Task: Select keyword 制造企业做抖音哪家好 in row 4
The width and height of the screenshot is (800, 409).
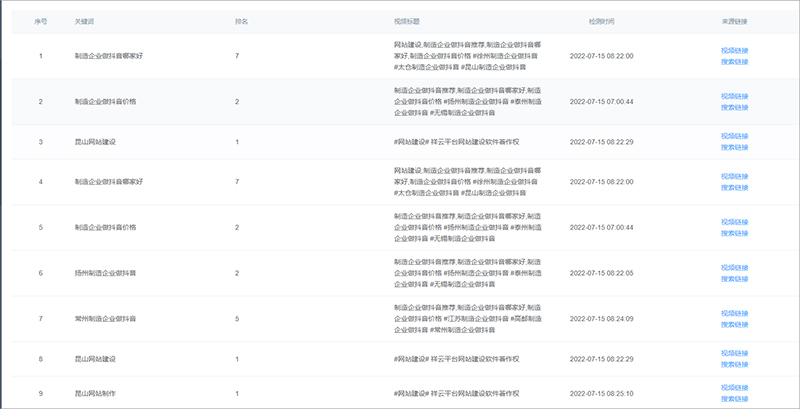Action: point(109,182)
